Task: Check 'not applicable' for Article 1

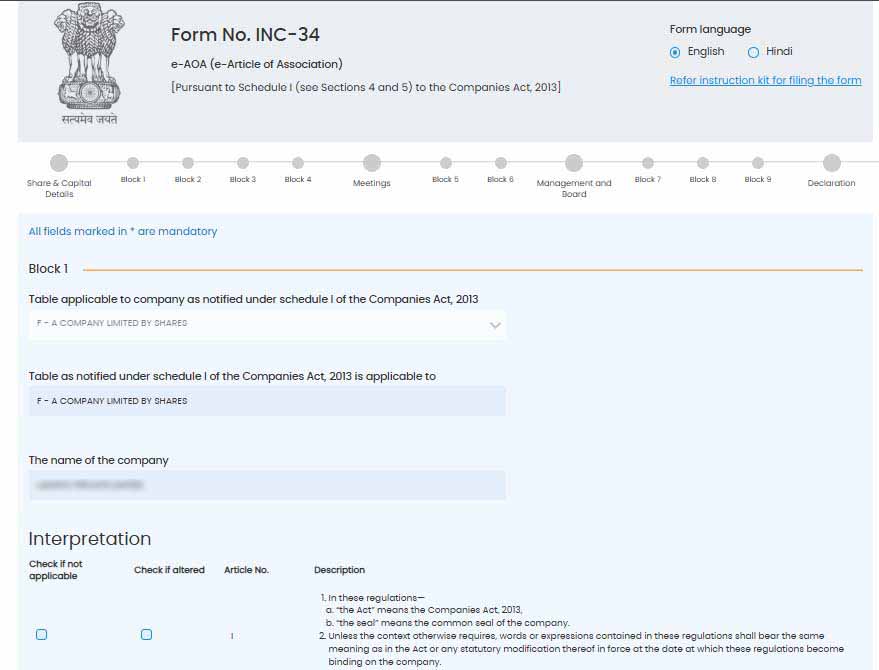Action: (x=41, y=635)
